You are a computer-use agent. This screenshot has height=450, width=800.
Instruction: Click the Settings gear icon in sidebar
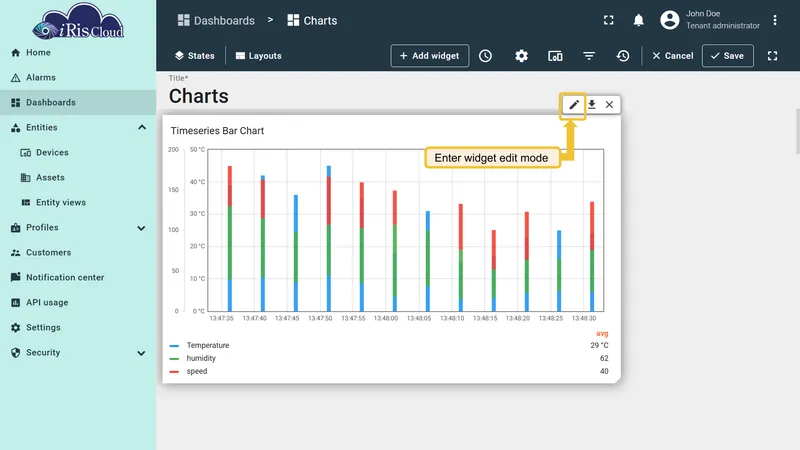pyautogui.click(x=15, y=328)
